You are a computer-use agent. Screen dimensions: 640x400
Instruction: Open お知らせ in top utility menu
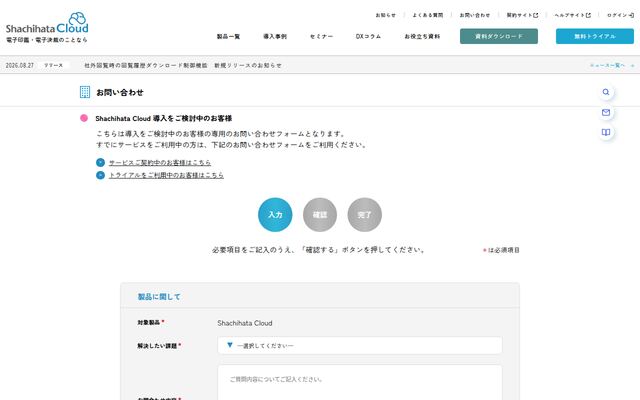pos(386,15)
